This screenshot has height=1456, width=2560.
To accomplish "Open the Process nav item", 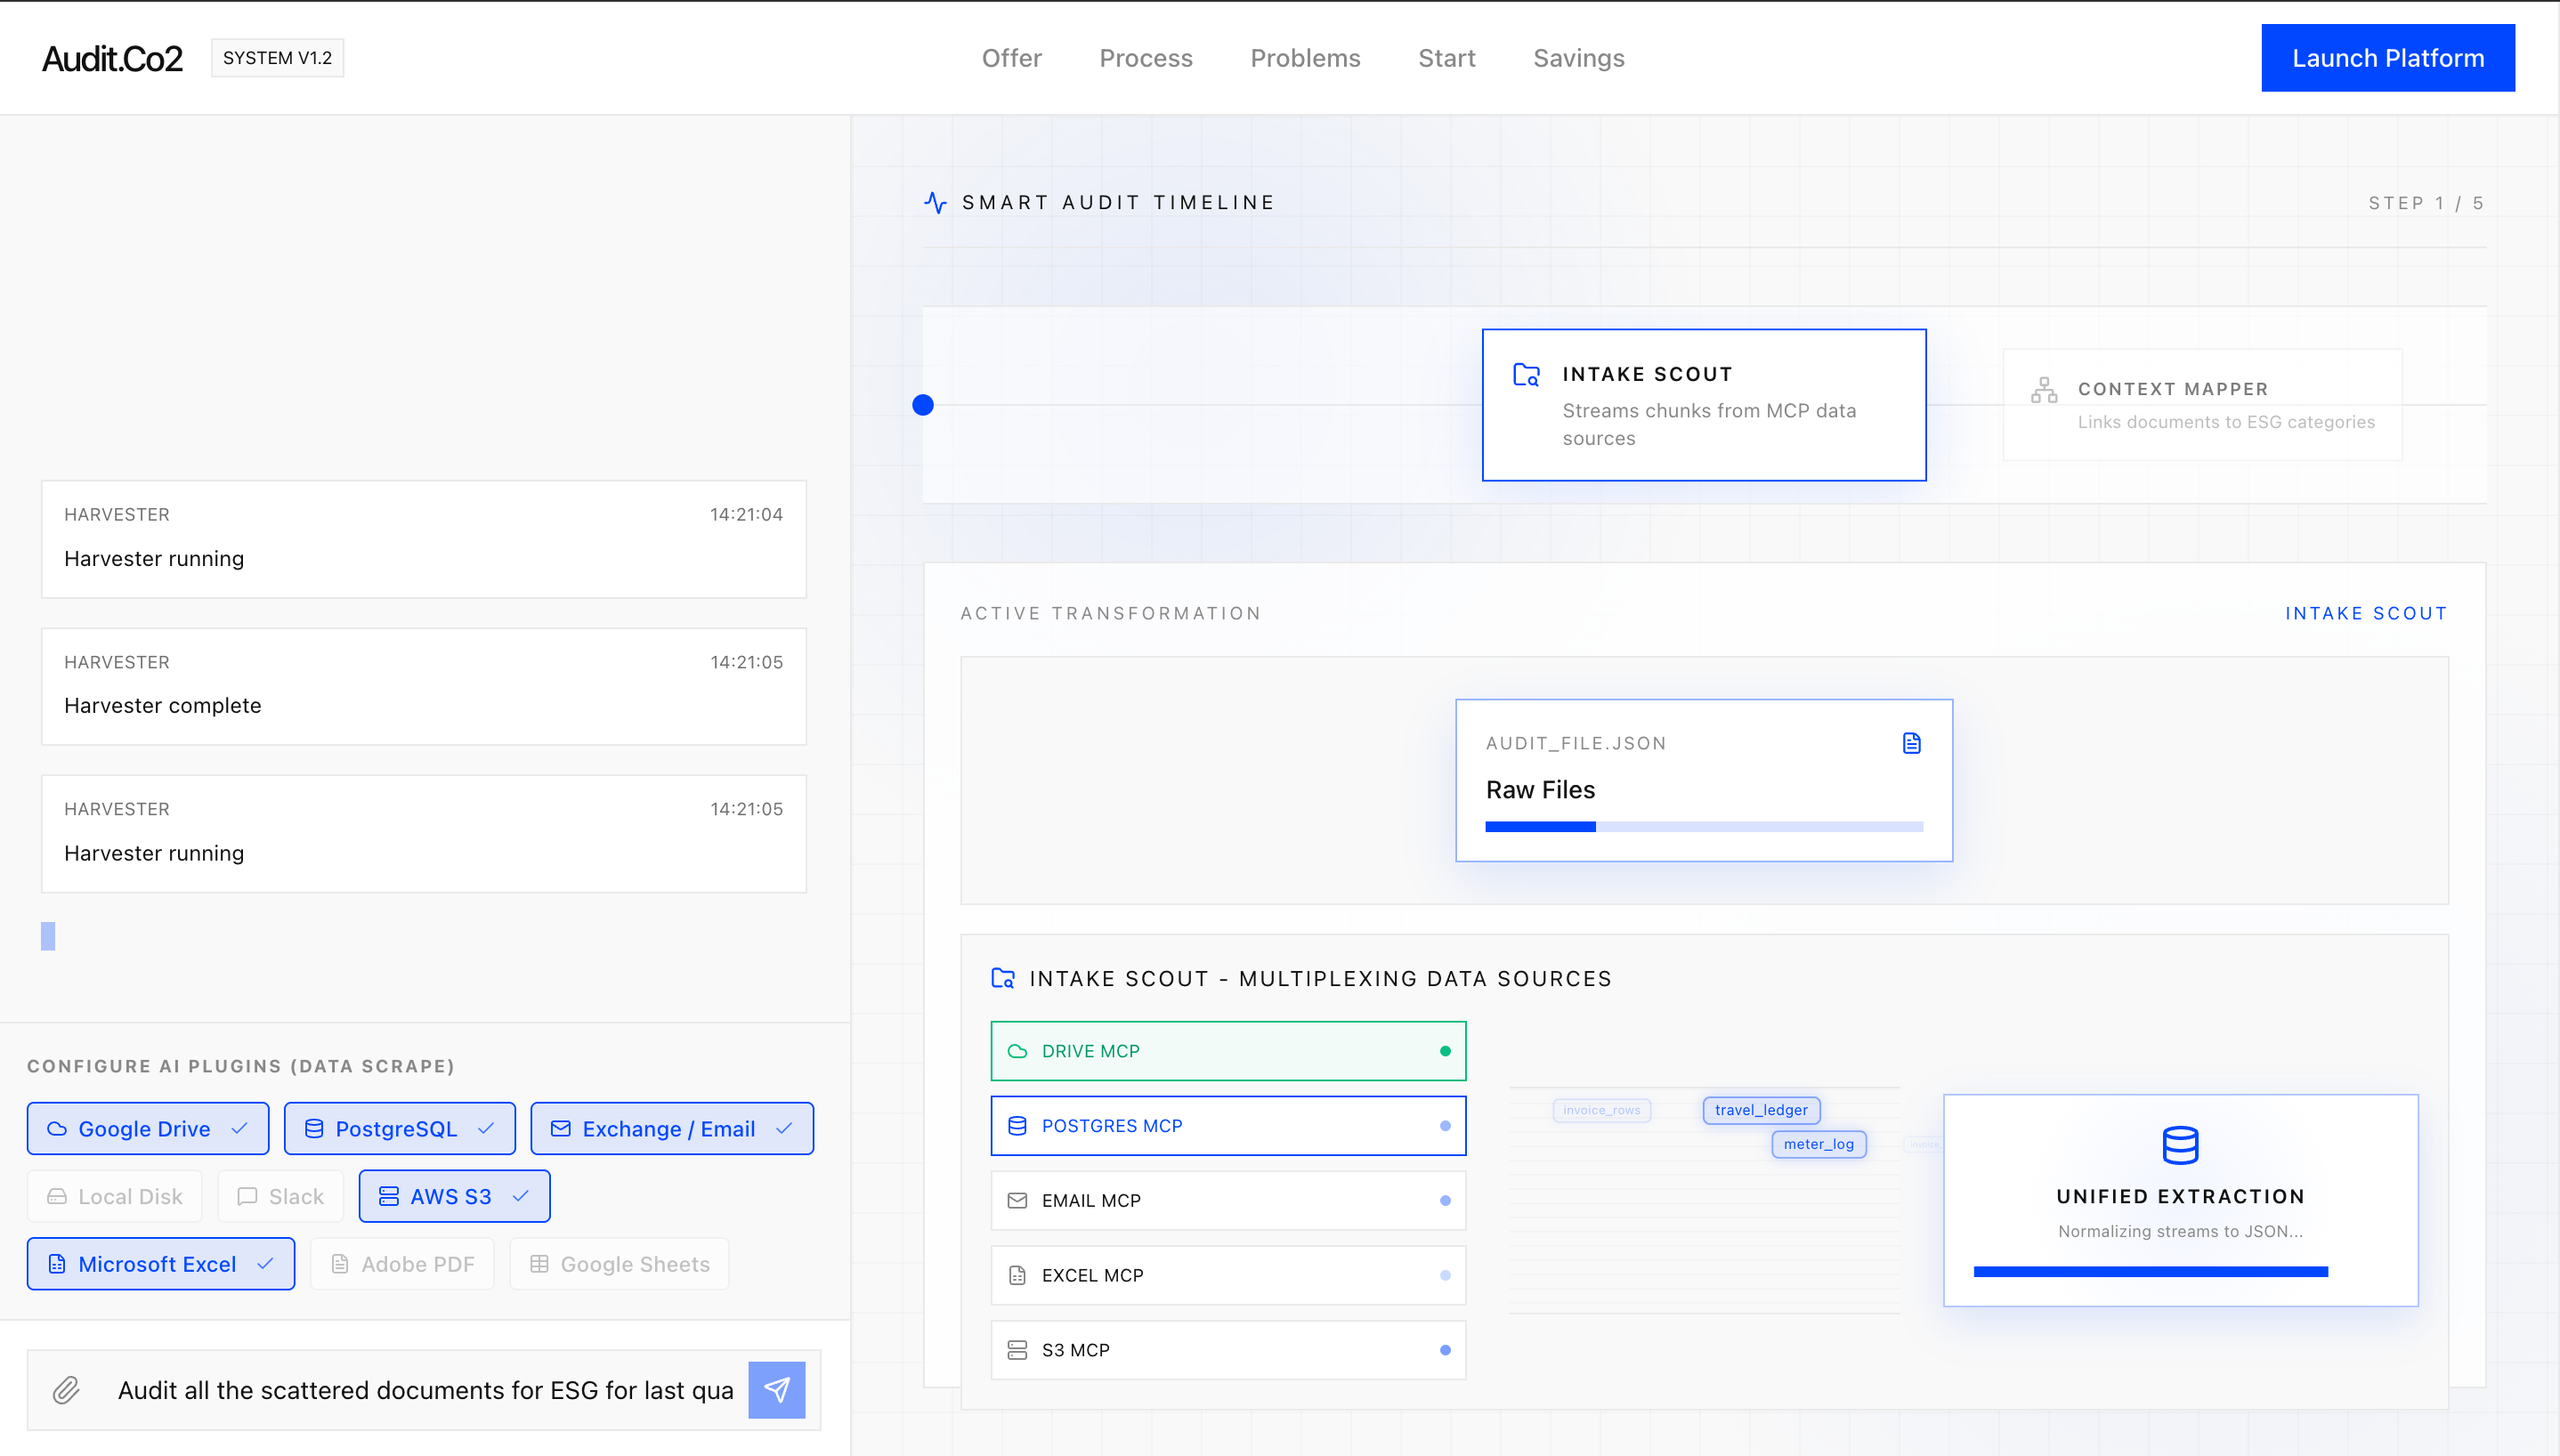I will point(1145,58).
